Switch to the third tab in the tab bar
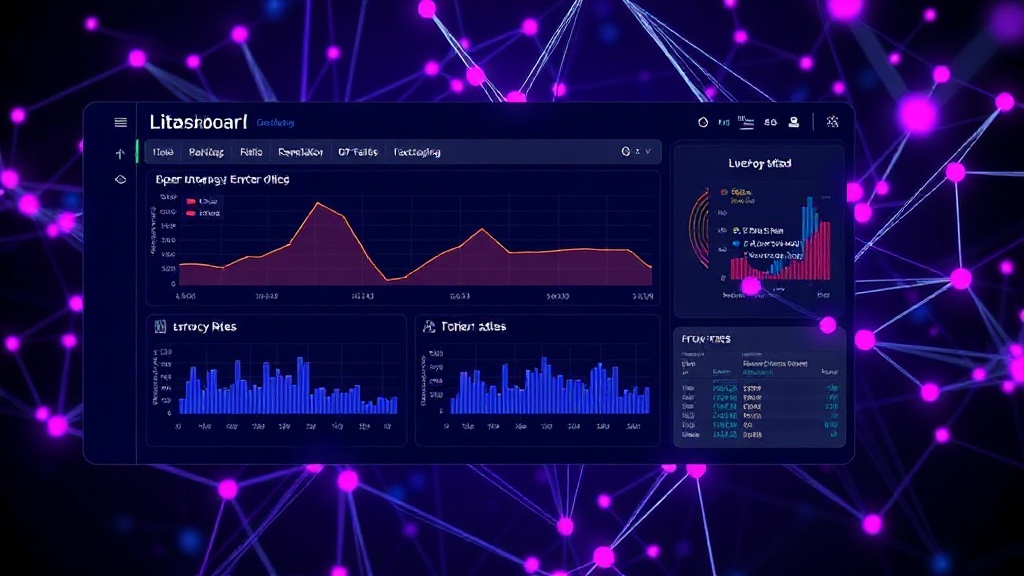 point(251,152)
